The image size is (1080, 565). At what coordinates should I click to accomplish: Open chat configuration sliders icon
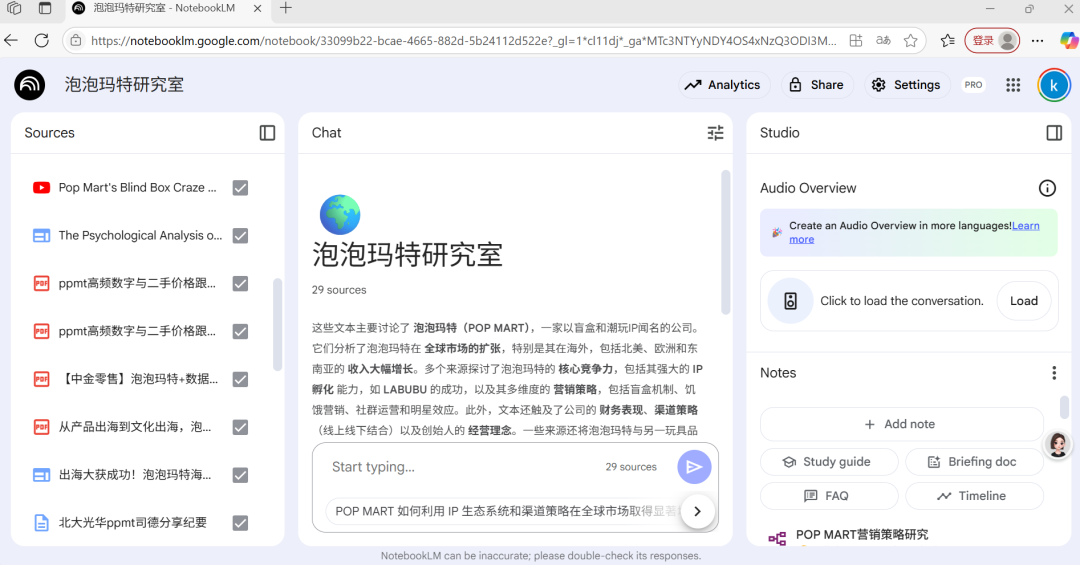(716, 133)
